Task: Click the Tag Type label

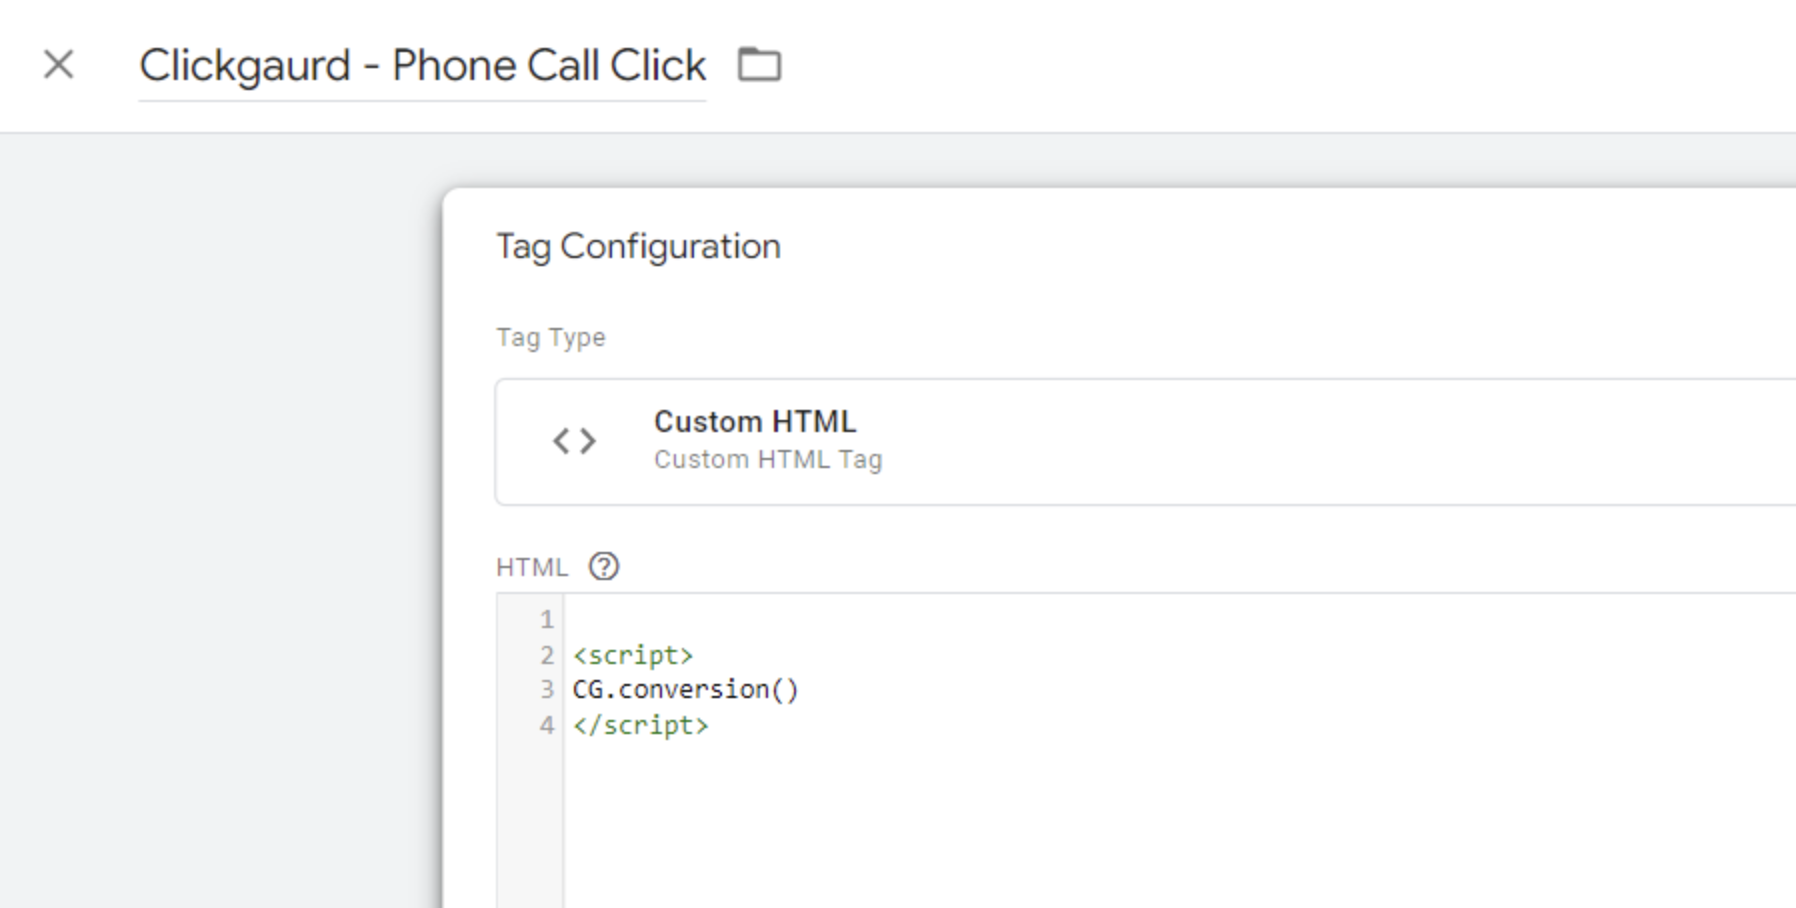Action: (x=550, y=337)
